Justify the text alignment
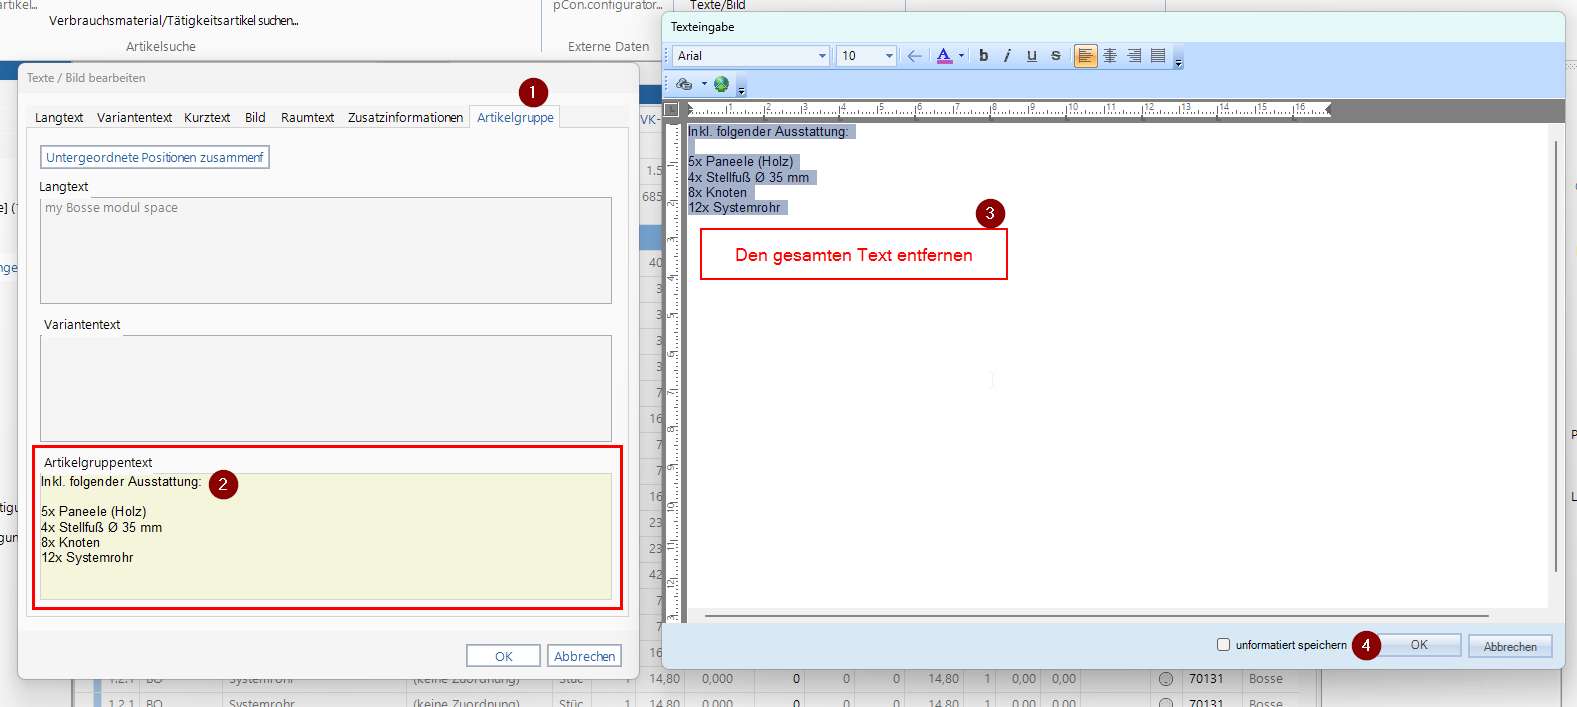1577x707 pixels. pos(1158,56)
